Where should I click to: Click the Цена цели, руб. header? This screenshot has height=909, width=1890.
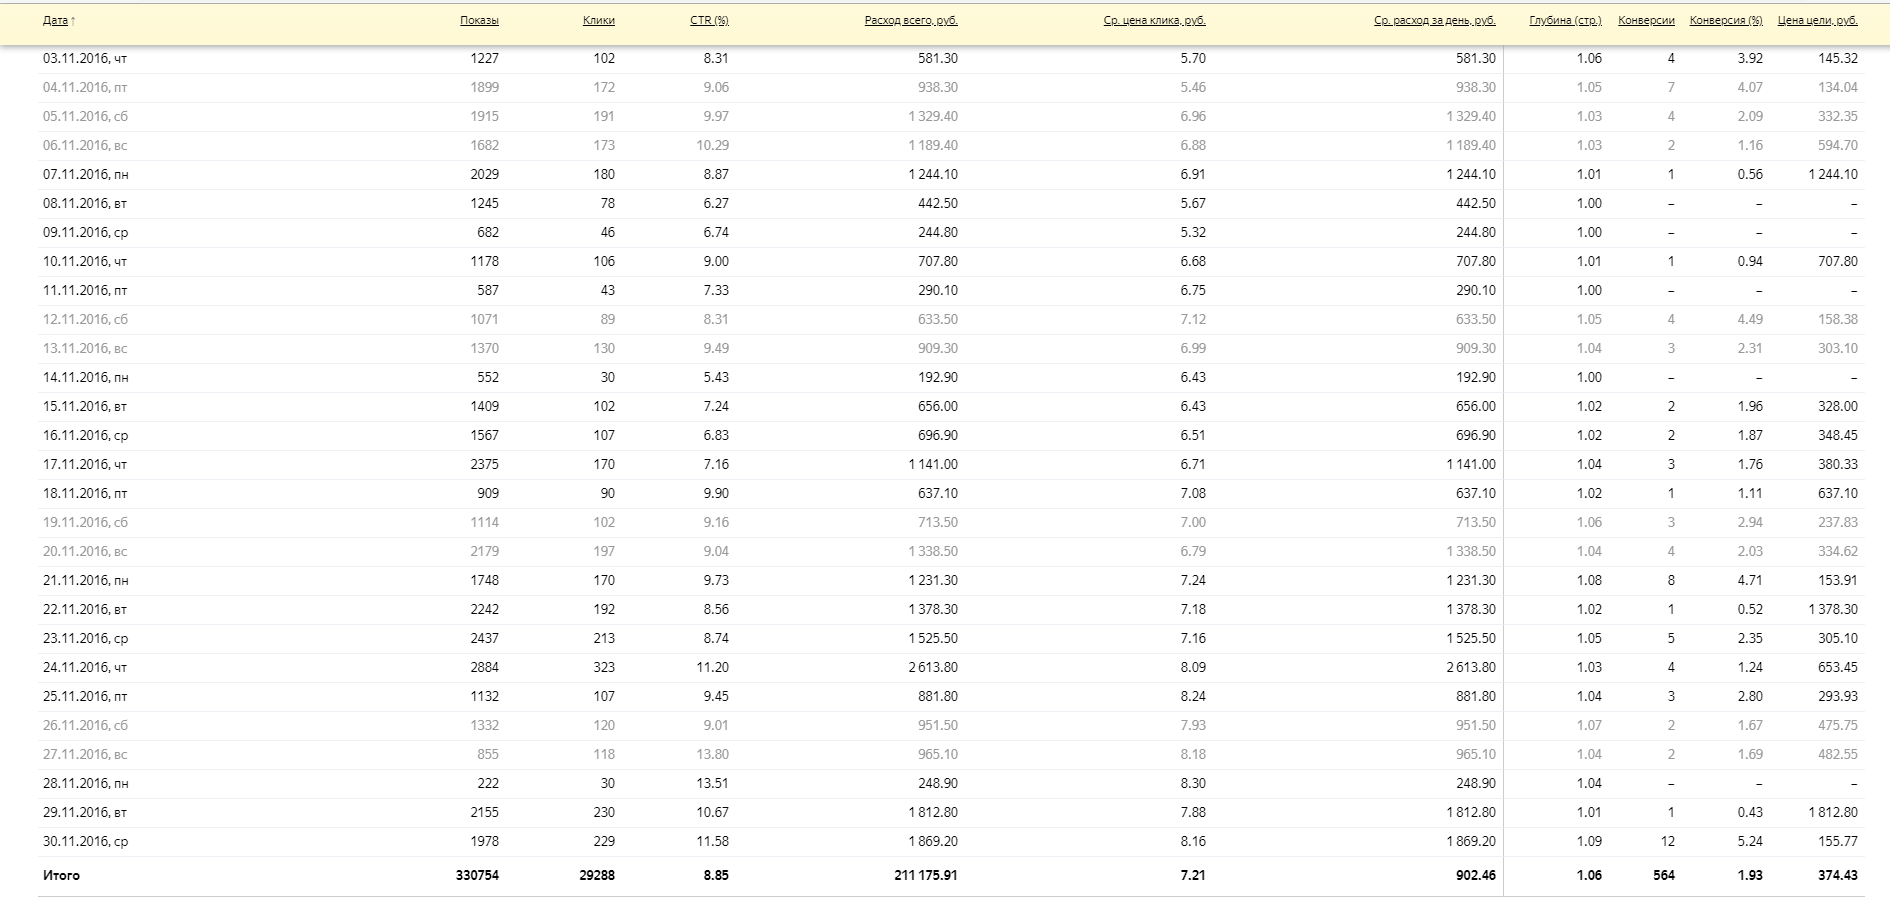coord(1817,20)
